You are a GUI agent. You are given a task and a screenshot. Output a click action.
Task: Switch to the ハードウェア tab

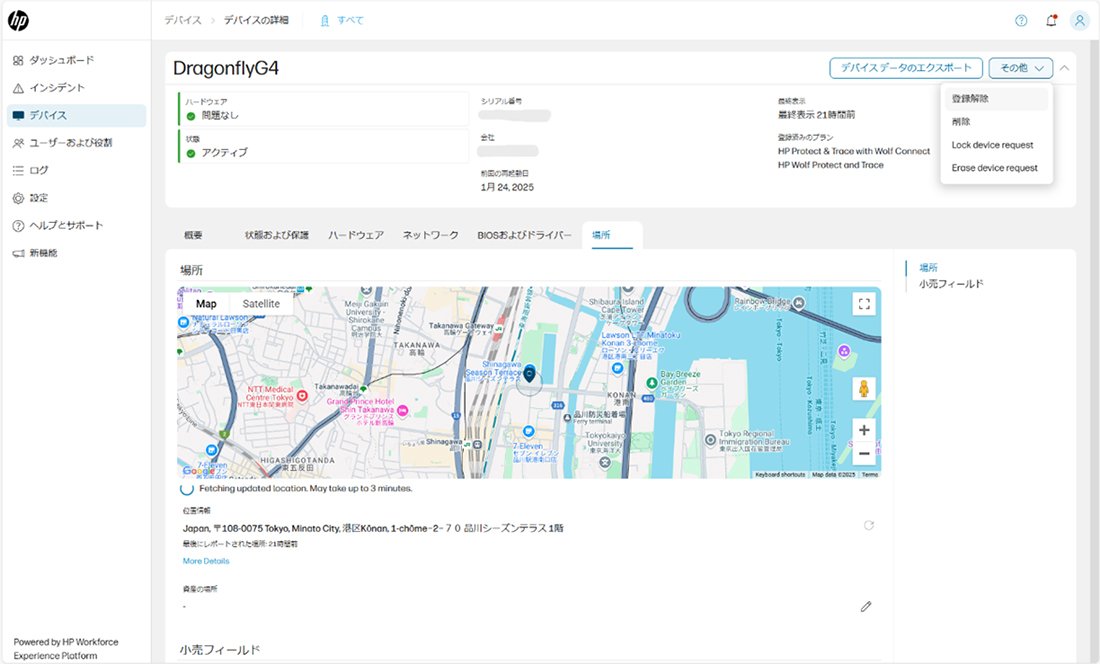click(356, 235)
